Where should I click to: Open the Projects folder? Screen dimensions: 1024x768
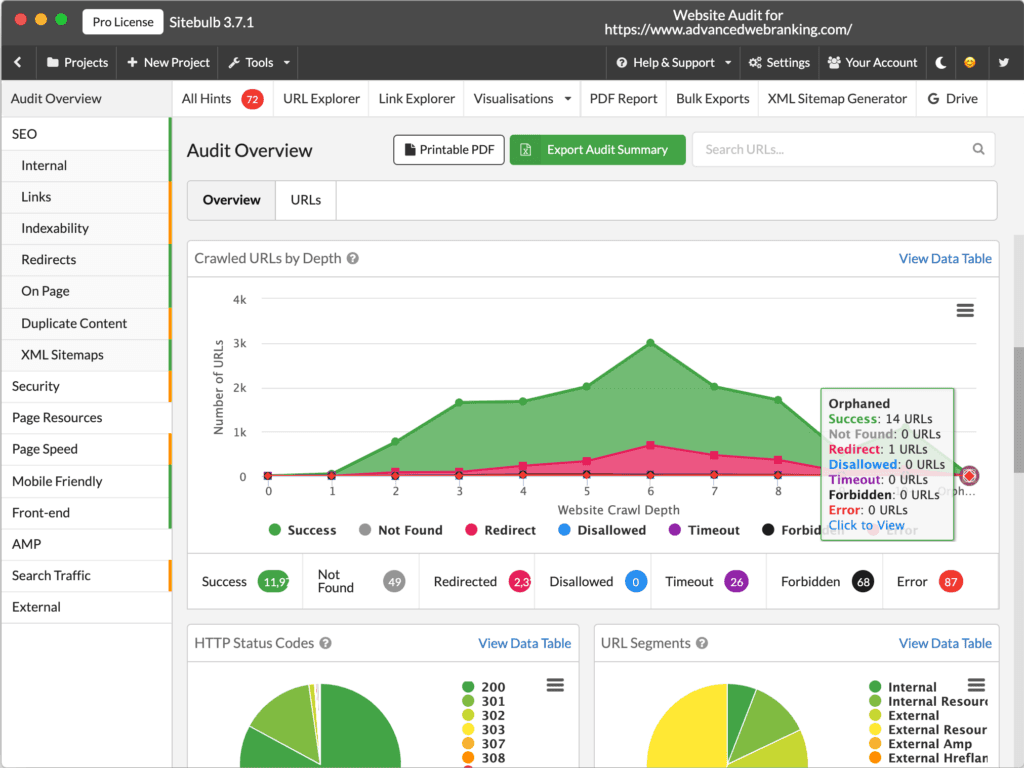(78, 63)
